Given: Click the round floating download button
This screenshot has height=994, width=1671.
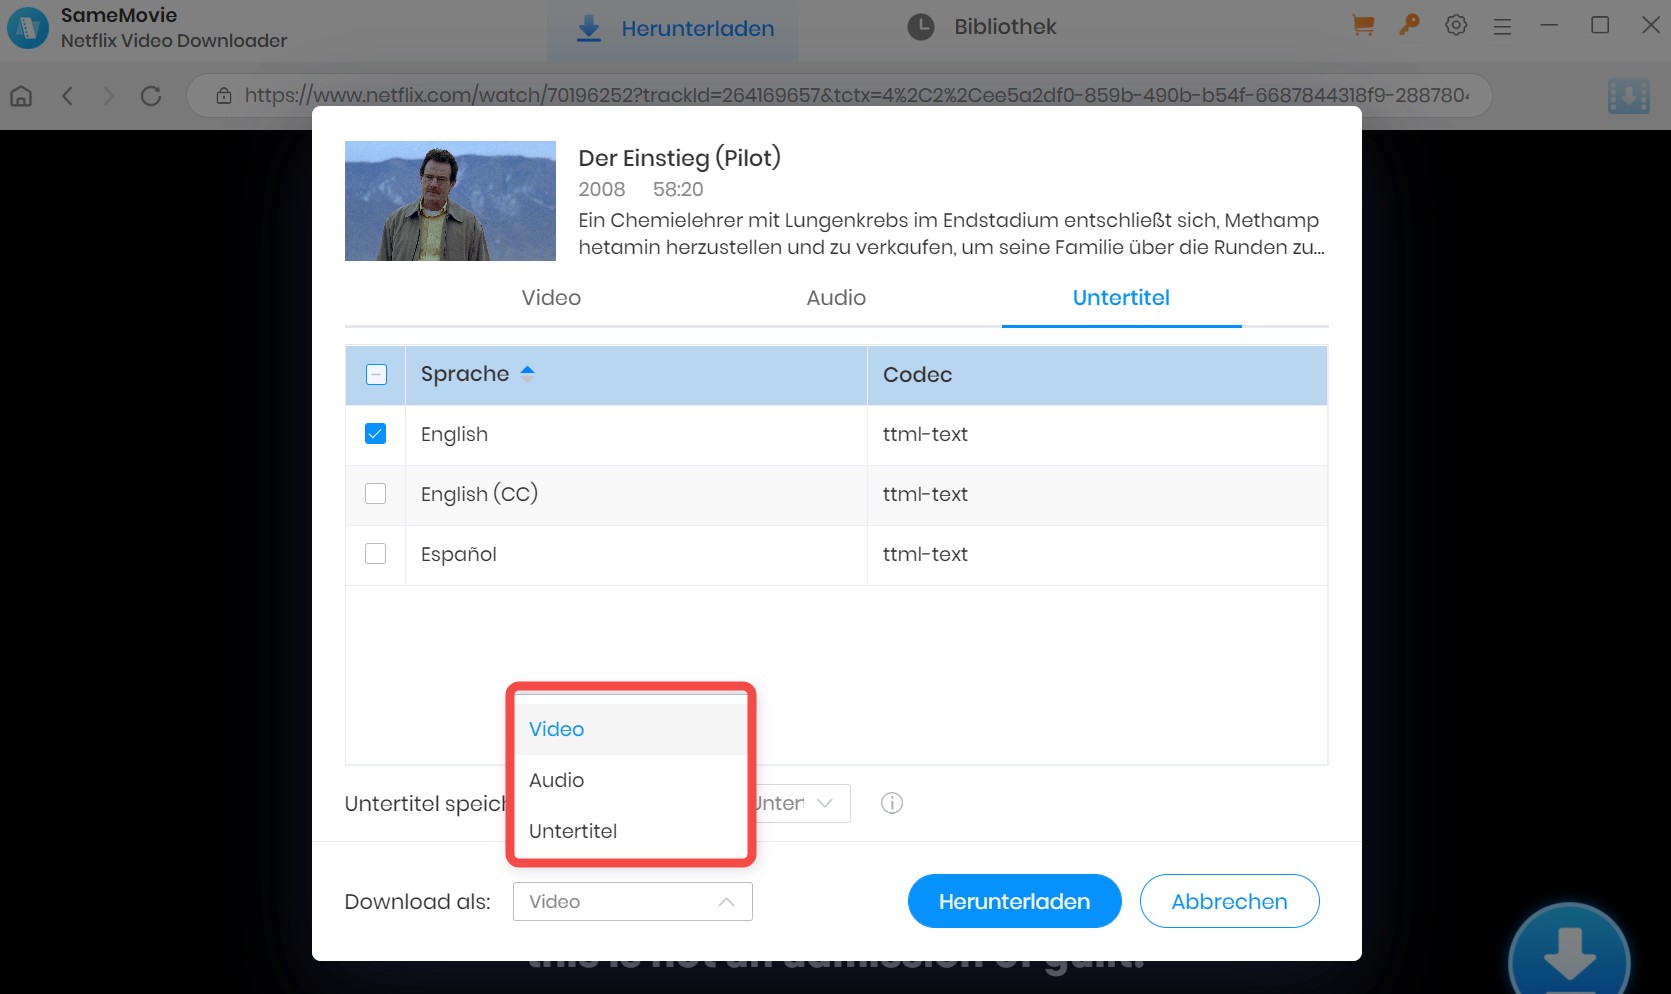Looking at the screenshot, I should pos(1569,950).
